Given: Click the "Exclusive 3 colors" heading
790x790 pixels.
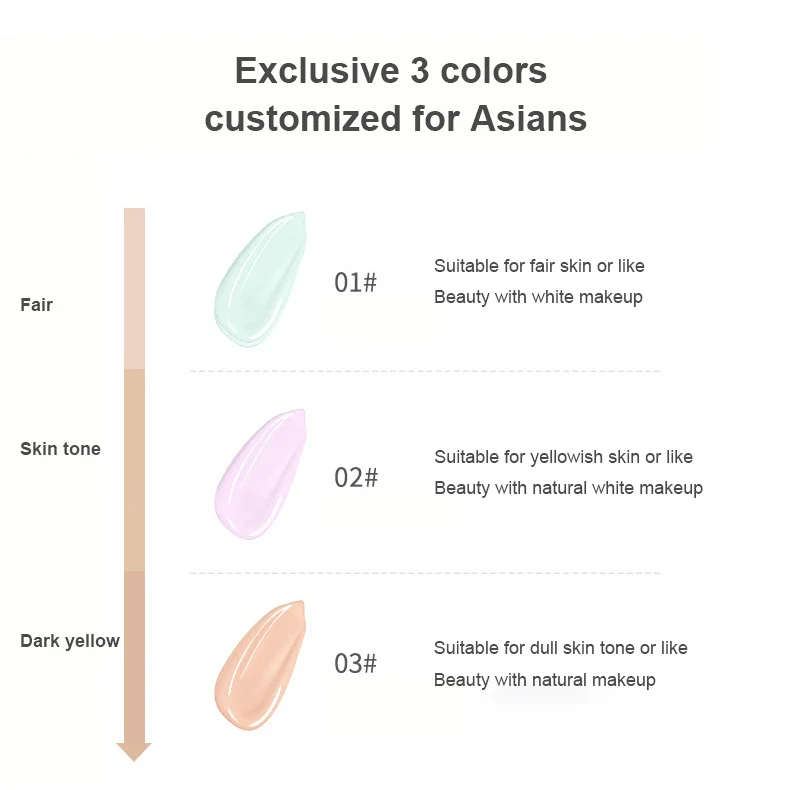Looking at the screenshot, I should pos(391,71).
